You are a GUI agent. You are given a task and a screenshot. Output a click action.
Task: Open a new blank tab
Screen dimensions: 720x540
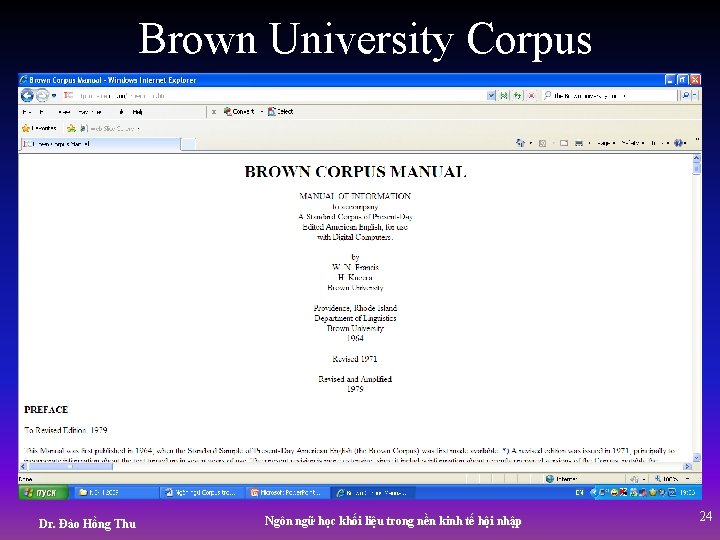pos(189,144)
